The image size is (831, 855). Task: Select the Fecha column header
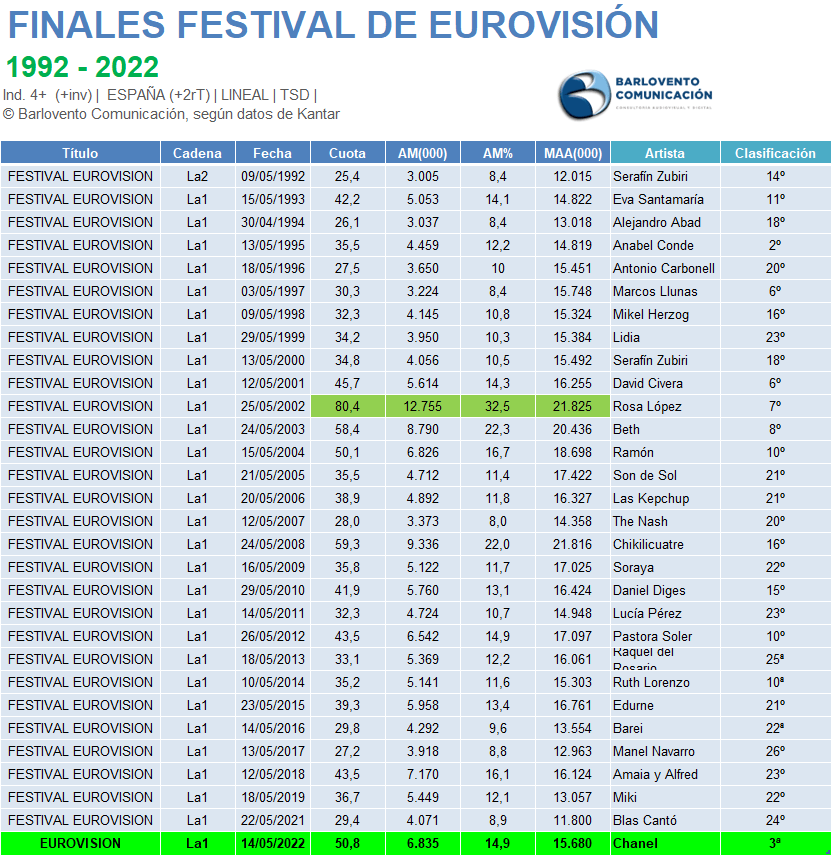272,153
